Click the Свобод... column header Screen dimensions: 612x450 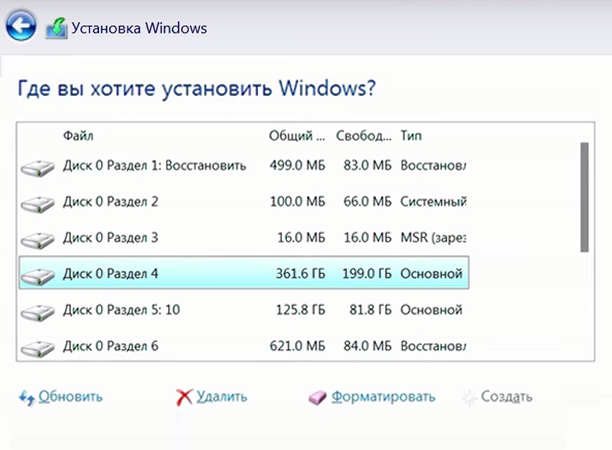[363, 135]
